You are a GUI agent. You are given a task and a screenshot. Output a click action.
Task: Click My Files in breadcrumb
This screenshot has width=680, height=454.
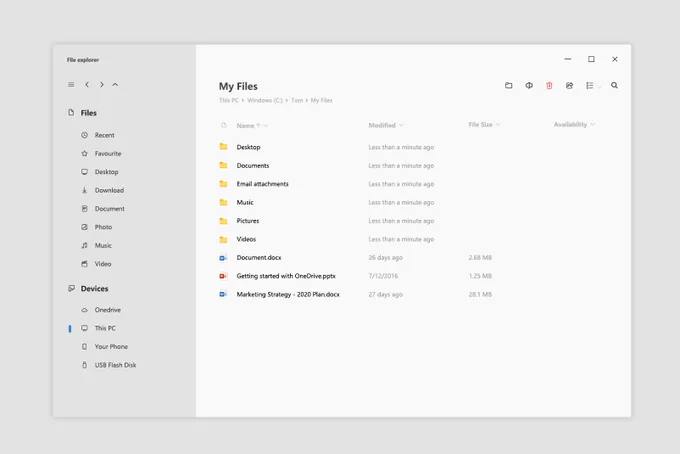[x=321, y=100]
